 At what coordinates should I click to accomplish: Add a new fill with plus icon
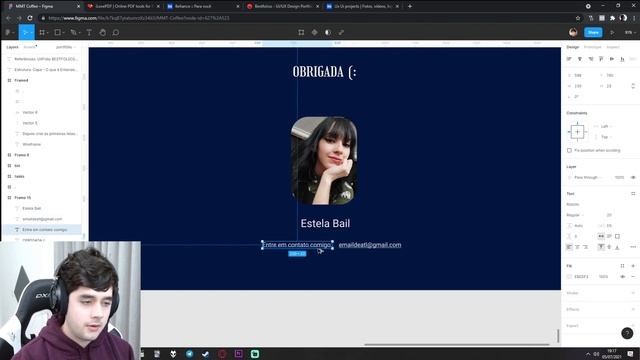tap(633, 266)
